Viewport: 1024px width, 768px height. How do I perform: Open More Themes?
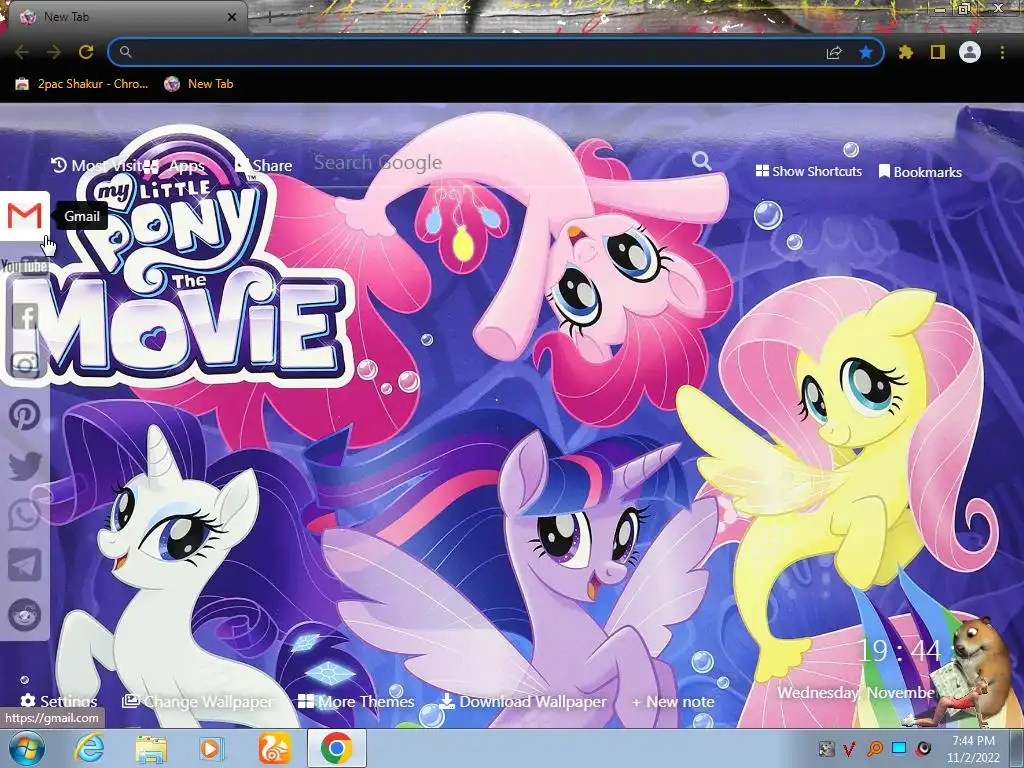356,701
